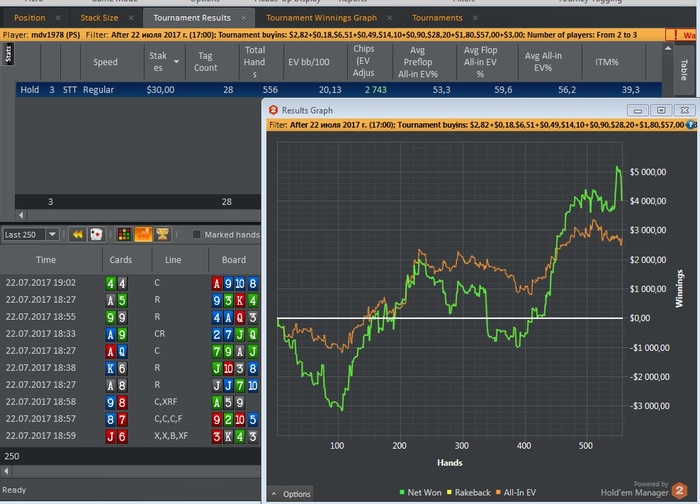Select hand played at 22.07.2017 18:55

(130, 317)
